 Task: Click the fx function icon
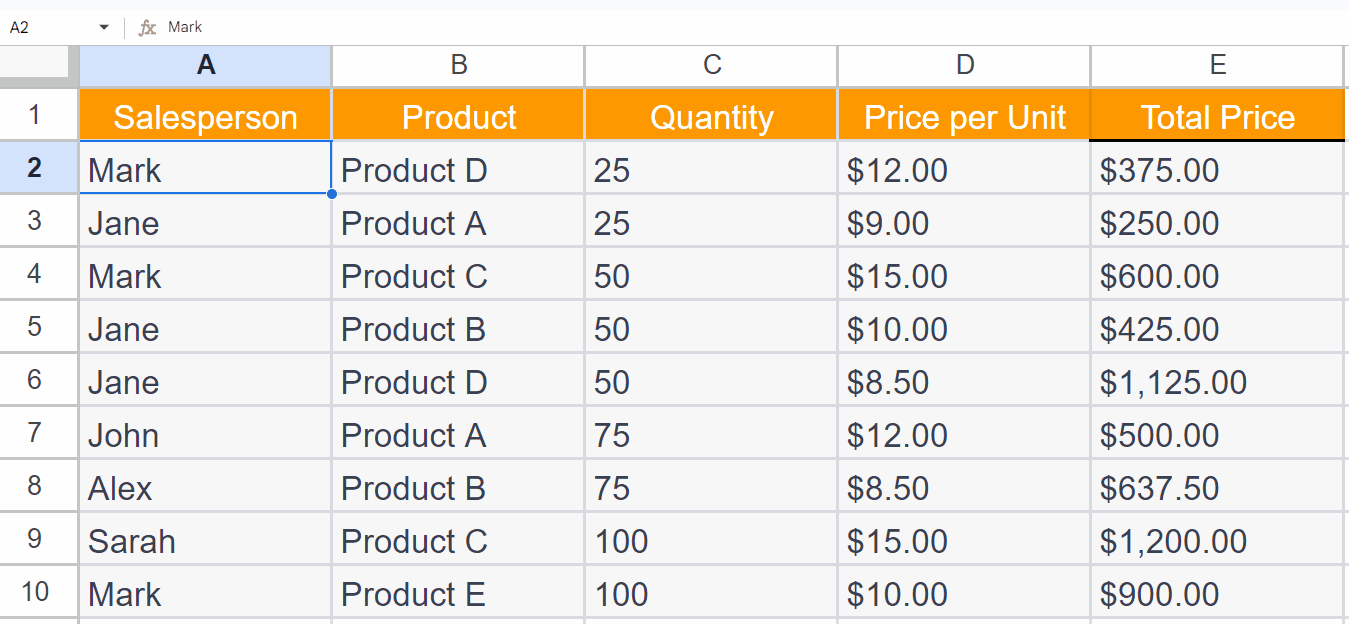pos(147,27)
